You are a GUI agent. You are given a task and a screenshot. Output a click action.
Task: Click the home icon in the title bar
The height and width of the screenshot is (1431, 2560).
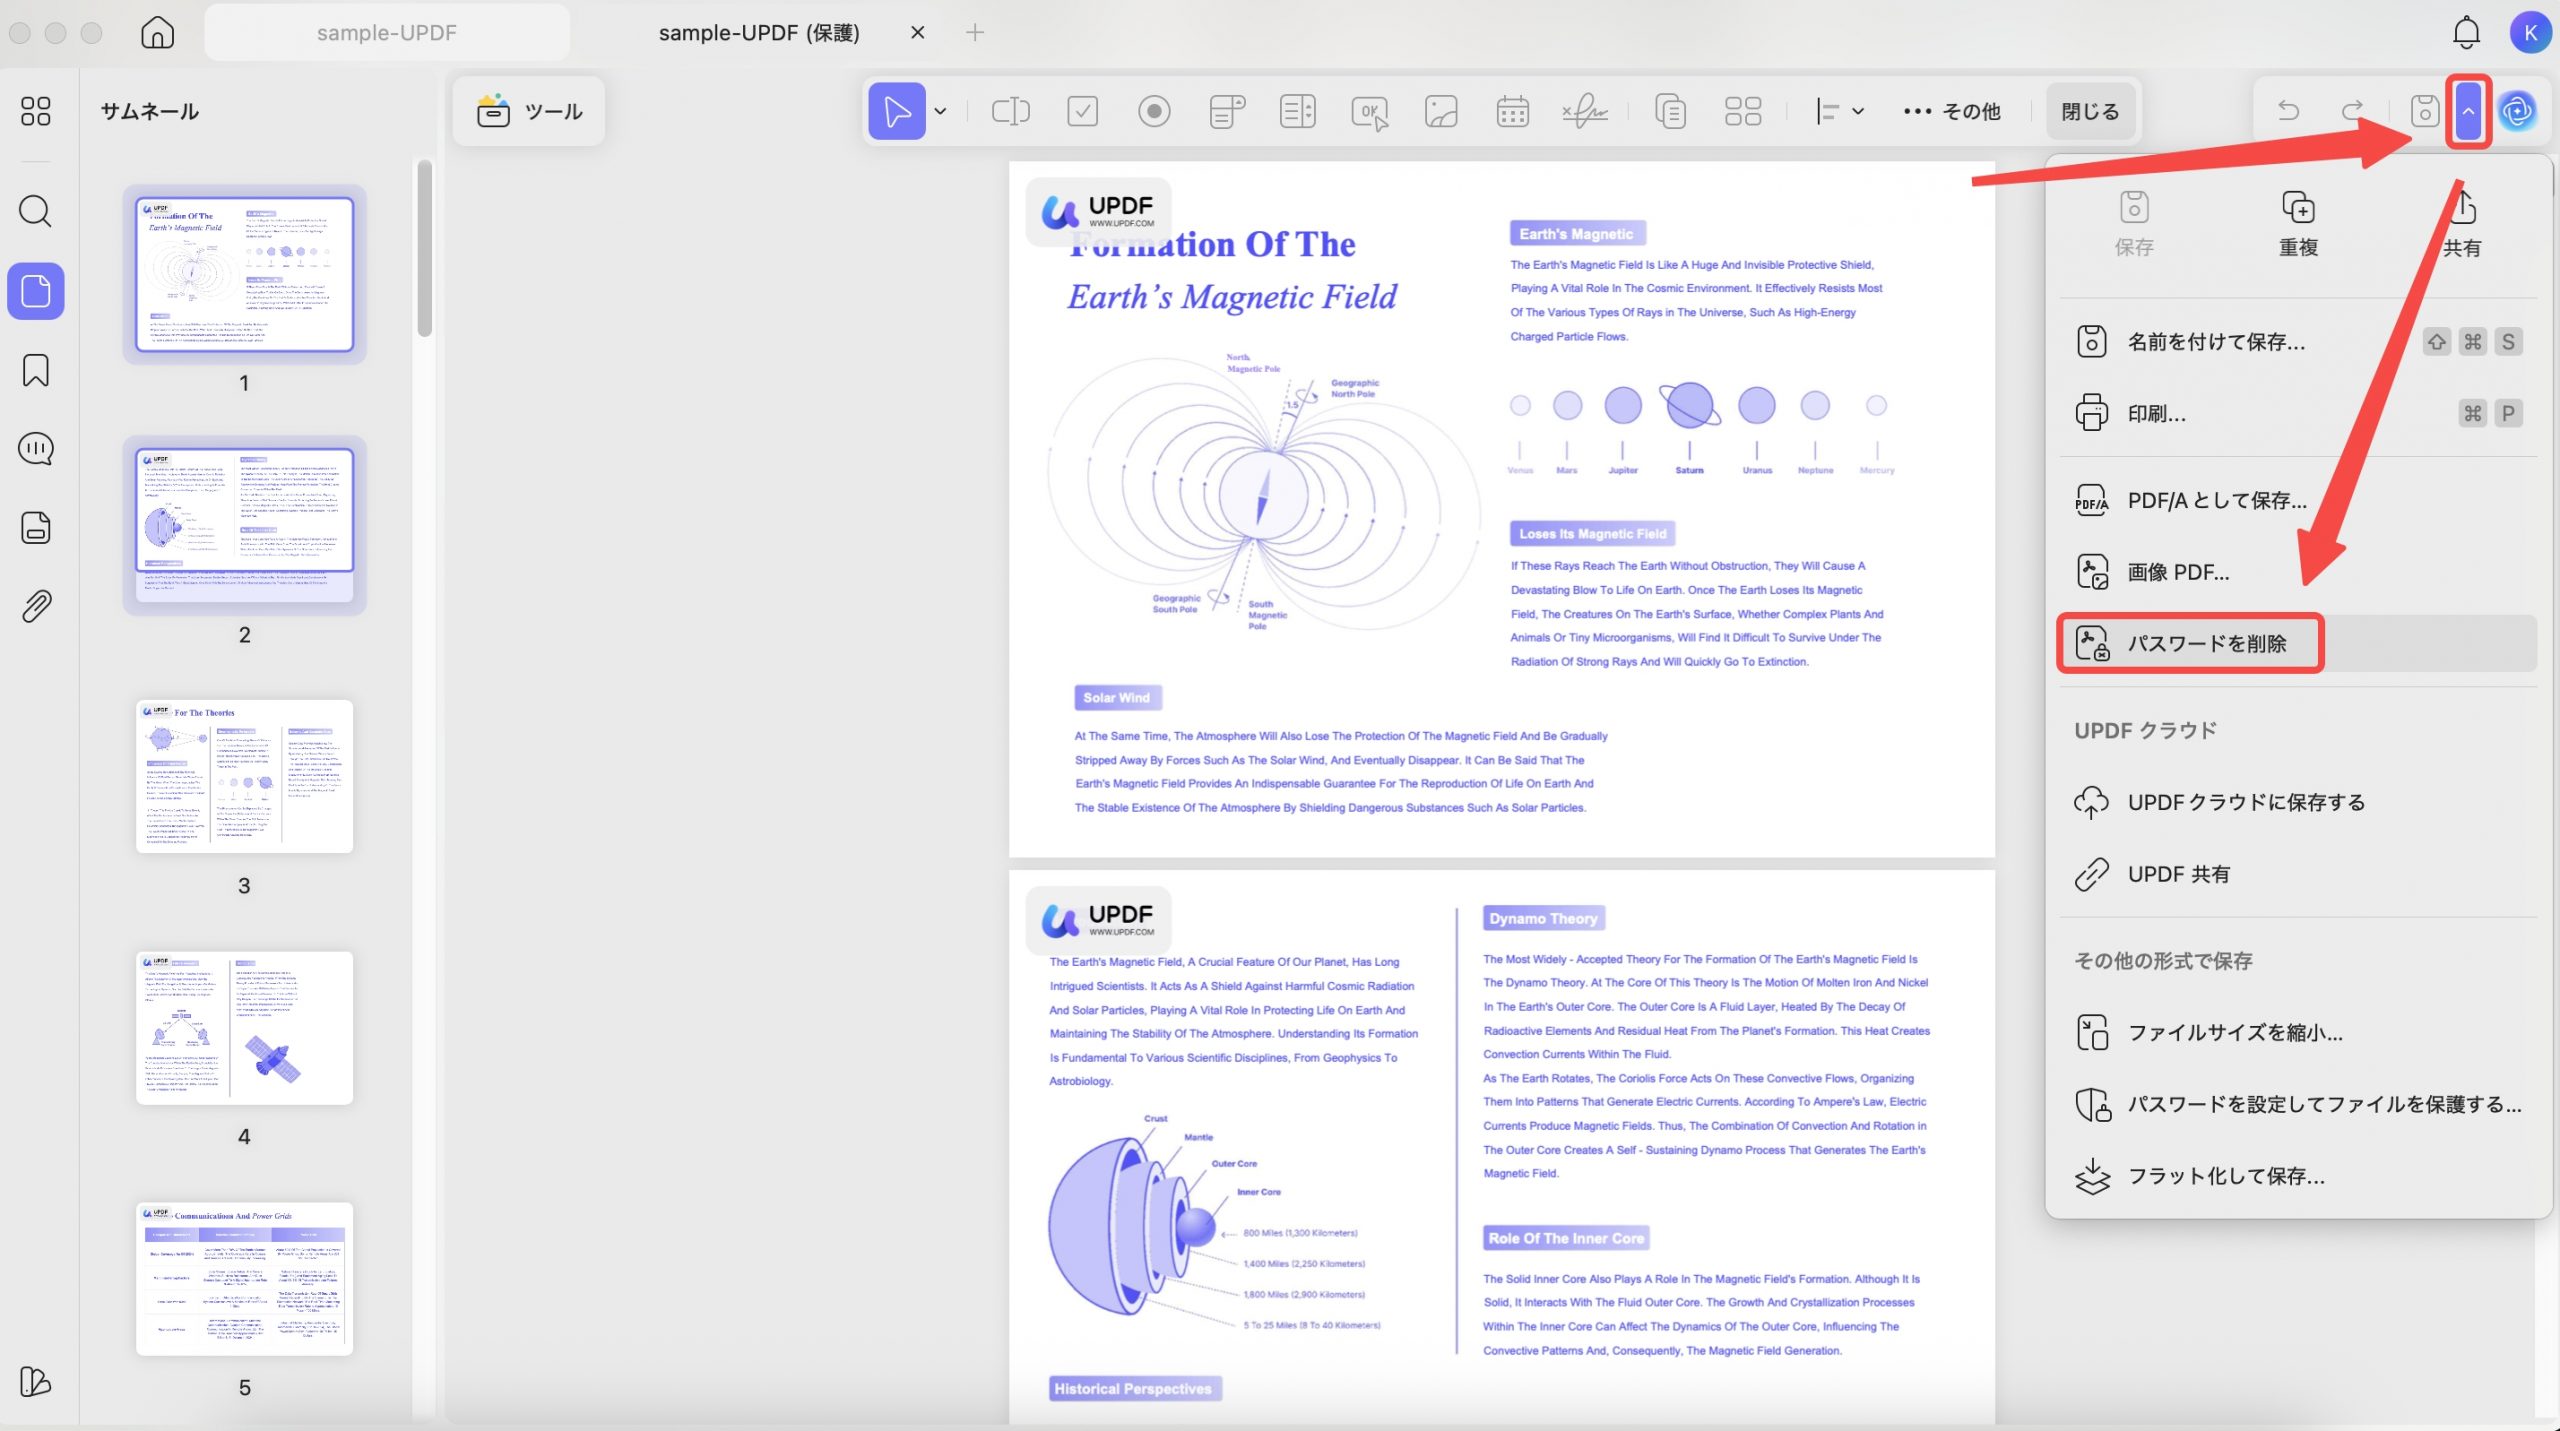pos(157,32)
